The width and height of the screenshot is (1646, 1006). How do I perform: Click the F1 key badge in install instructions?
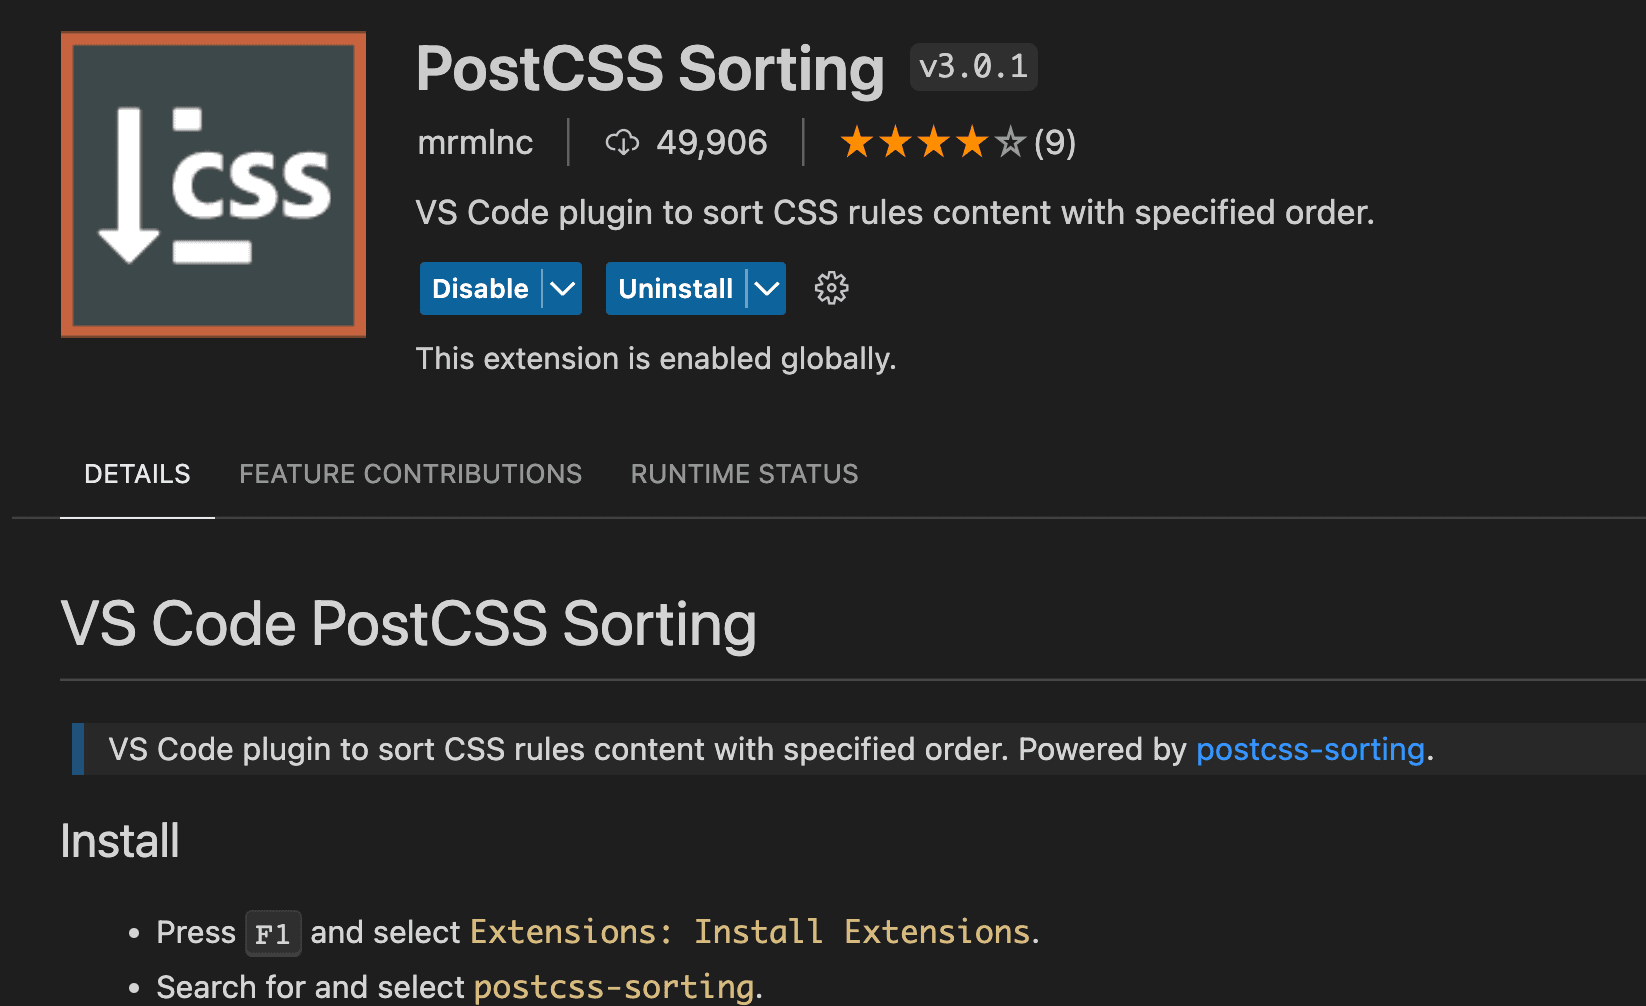coord(272,933)
